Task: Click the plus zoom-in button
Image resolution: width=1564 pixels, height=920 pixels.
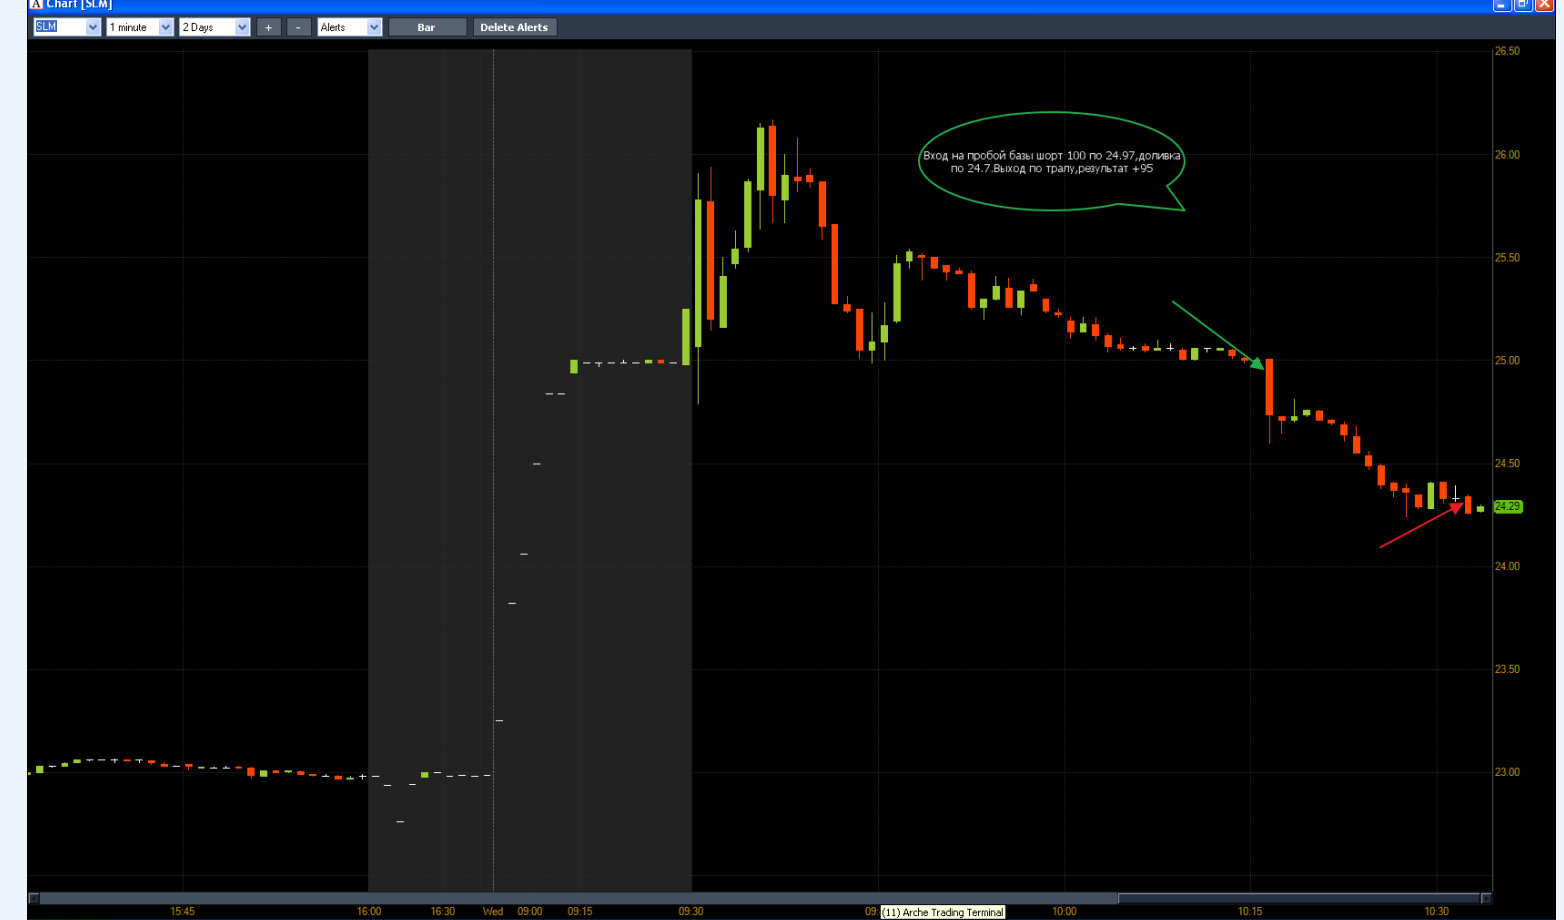Action: tap(268, 27)
